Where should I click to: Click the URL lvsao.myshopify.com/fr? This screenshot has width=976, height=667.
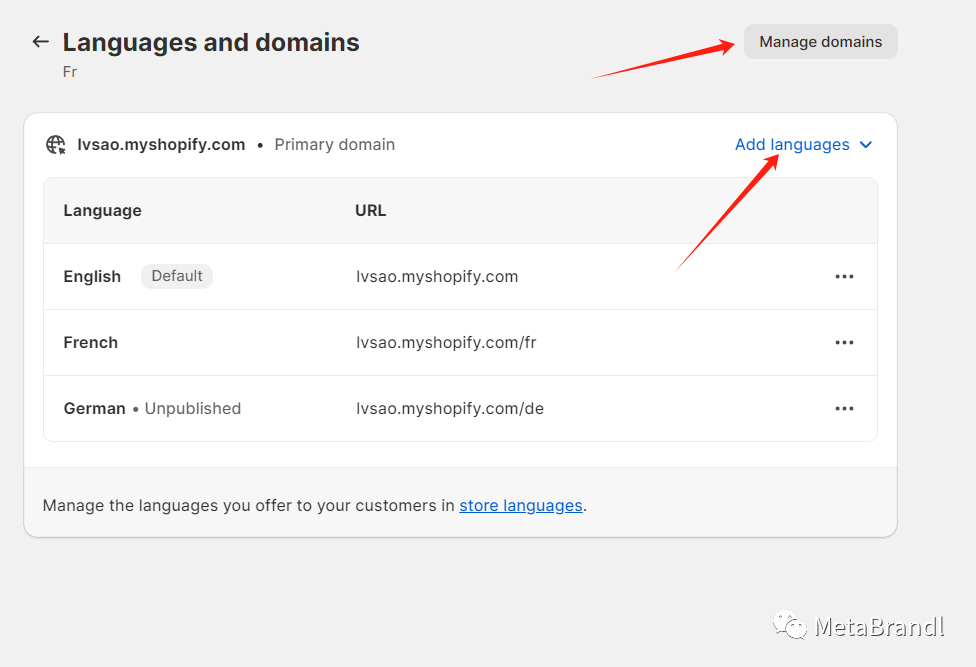tap(446, 342)
